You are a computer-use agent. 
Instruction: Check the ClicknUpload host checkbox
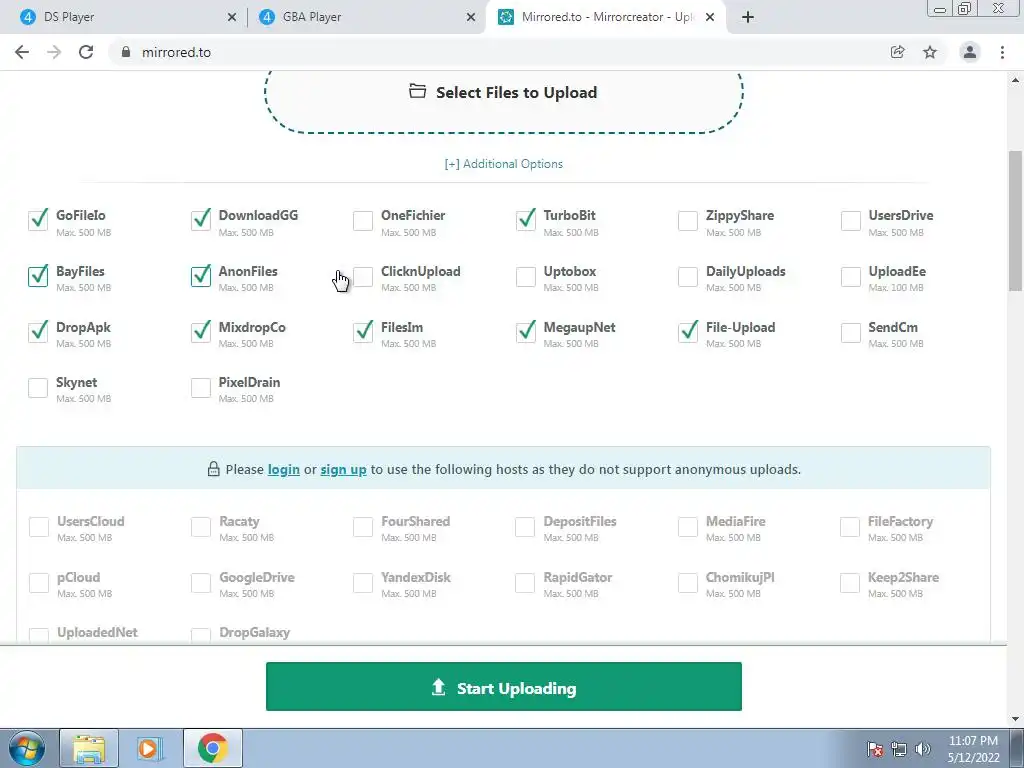[362, 276]
